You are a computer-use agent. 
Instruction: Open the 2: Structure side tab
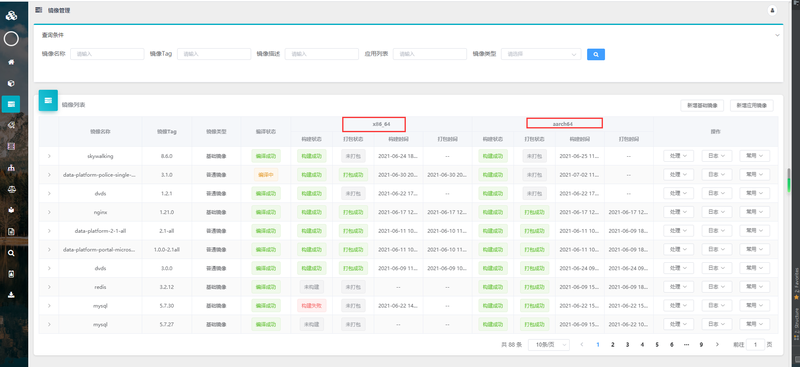[796, 324]
